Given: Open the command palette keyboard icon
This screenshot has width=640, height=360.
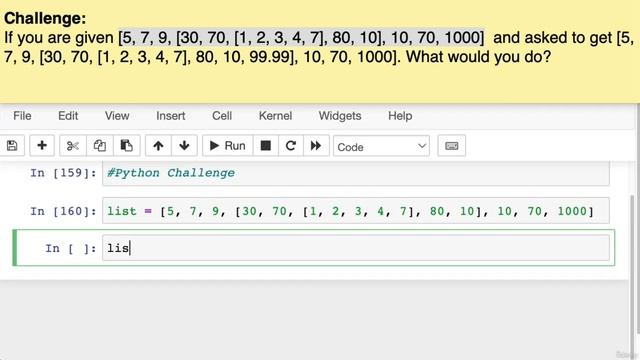Looking at the screenshot, I should pyautogui.click(x=451, y=146).
